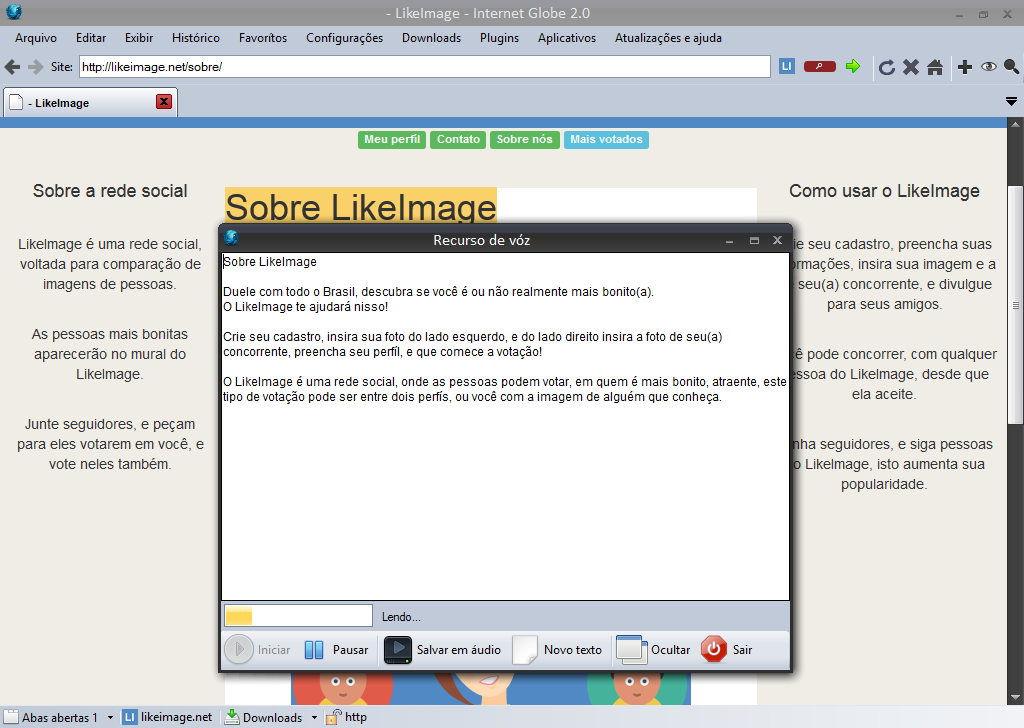Image resolution: width=1024 pixels, height=728 pixels.
Task: Open the Favoritos menu
Action: tap(262, 38)
